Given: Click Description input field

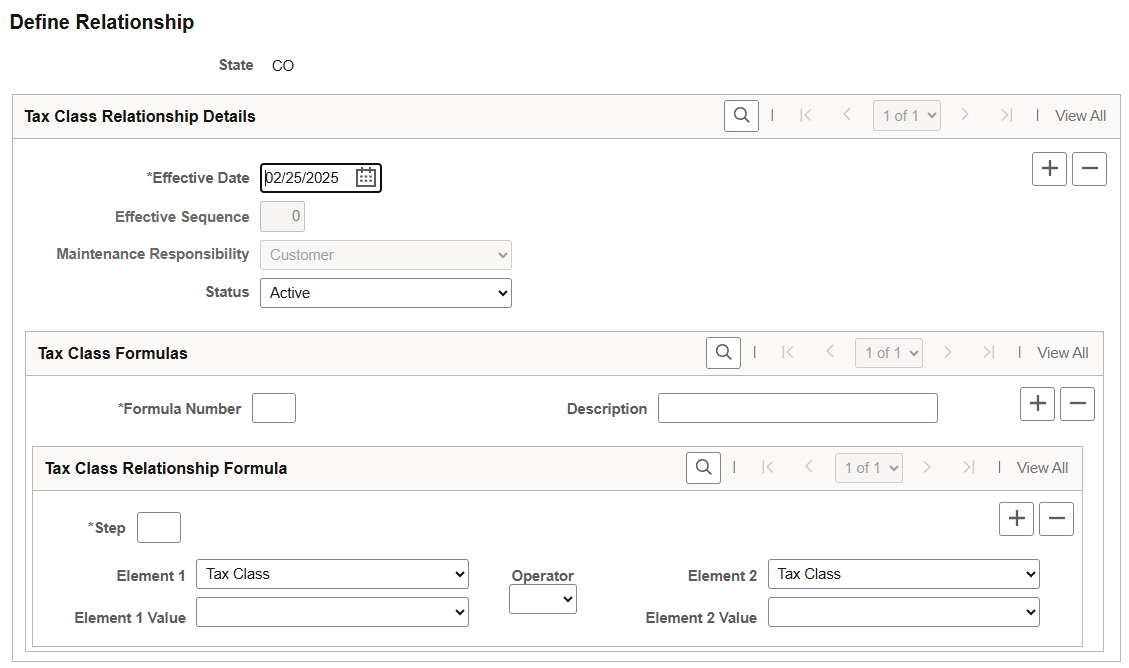Looking at the screenshot, I should coord(798,408).
